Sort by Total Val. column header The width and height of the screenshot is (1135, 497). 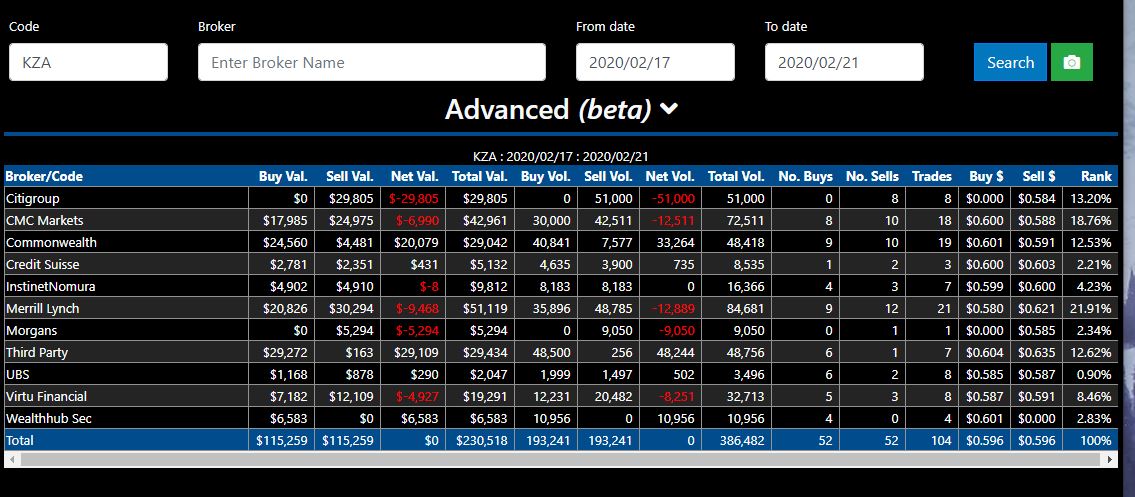click(479, 176)
